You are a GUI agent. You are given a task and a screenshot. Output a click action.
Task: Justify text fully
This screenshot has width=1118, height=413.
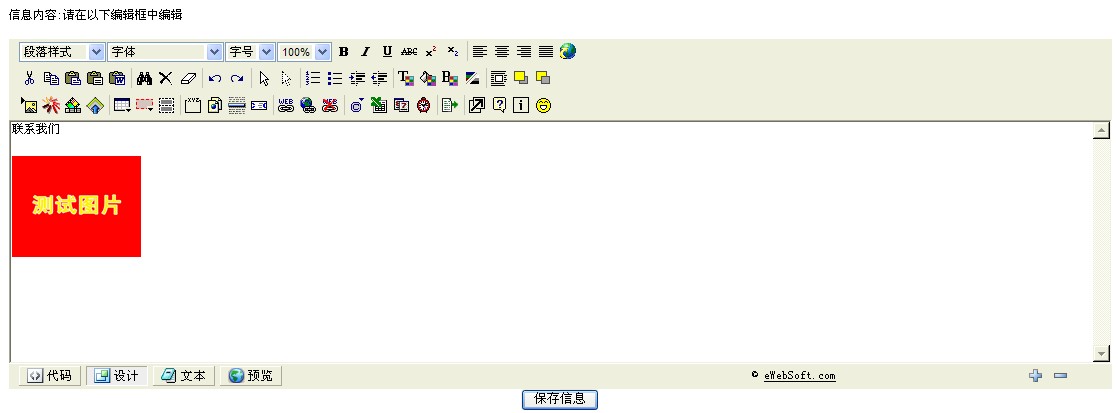point(545,51)
